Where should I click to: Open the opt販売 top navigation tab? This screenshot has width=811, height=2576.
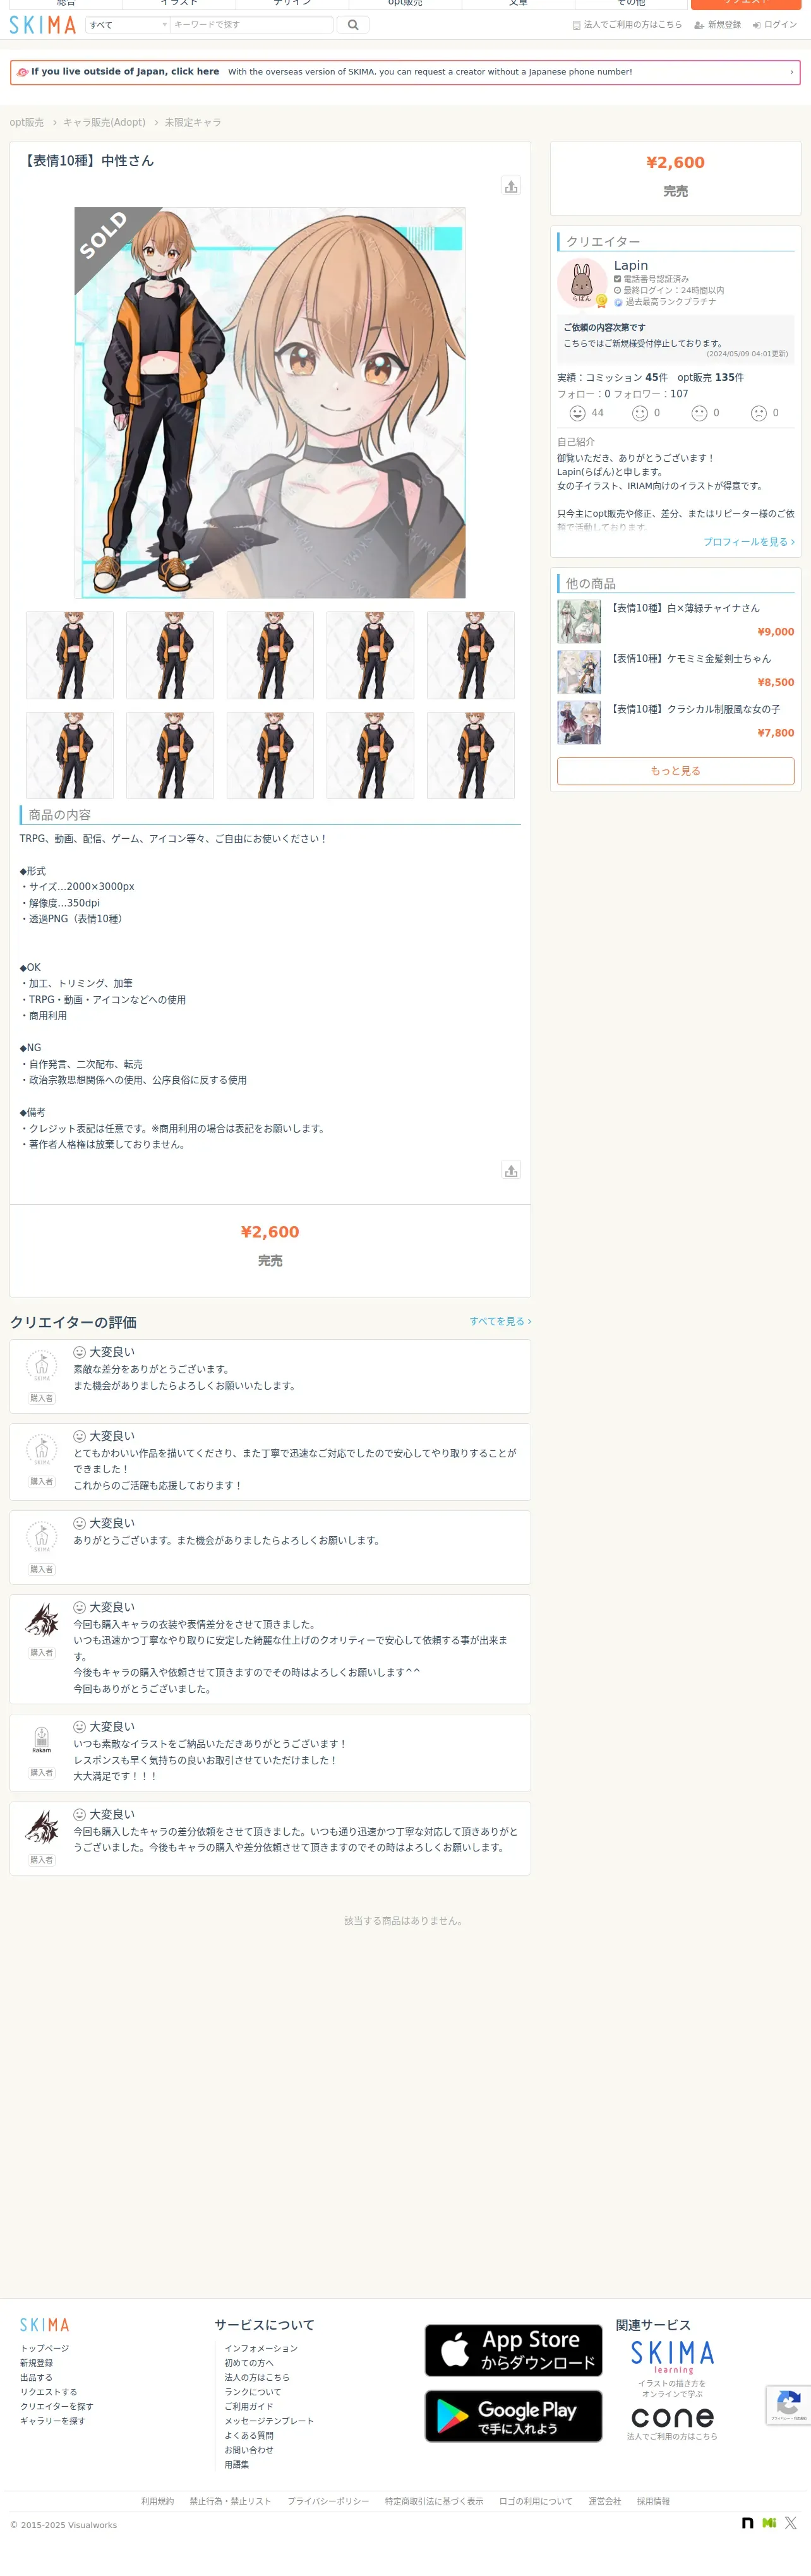click(x=405, y=4)
